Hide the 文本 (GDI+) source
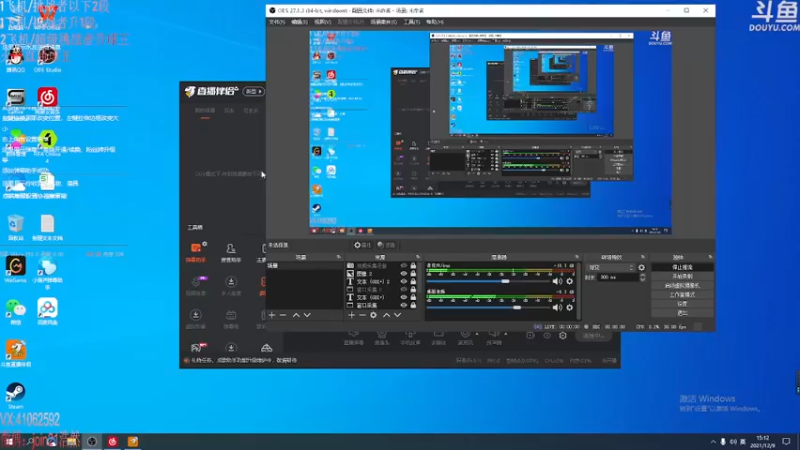Screen dimensions: 800x450 point(404,297)
